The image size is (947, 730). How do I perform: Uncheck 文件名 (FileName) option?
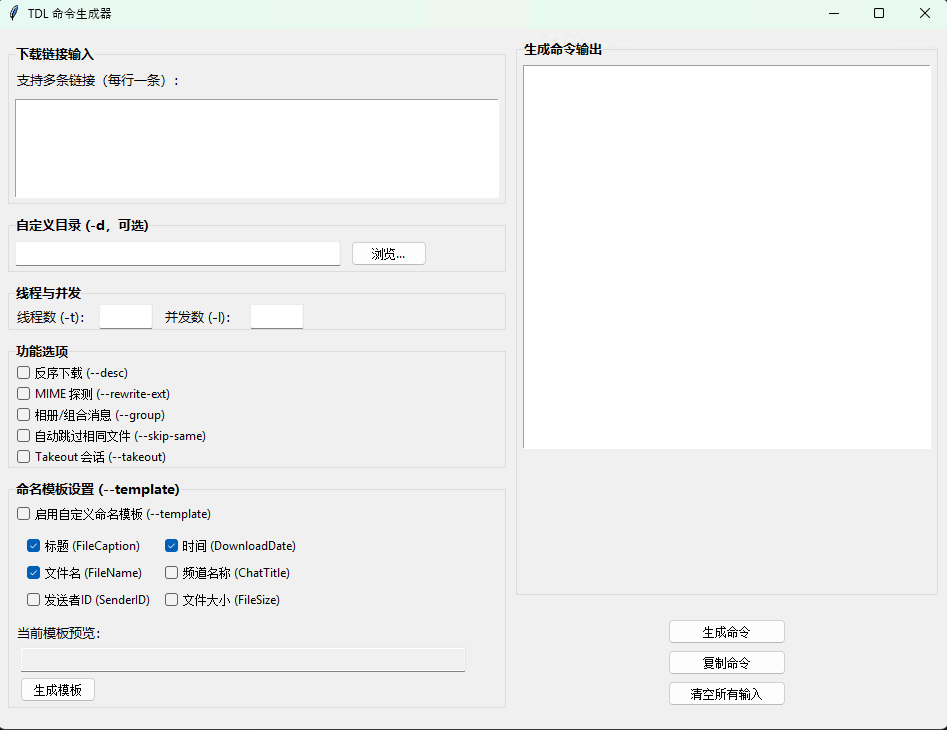pyautogui.click(x=34, y=573)
